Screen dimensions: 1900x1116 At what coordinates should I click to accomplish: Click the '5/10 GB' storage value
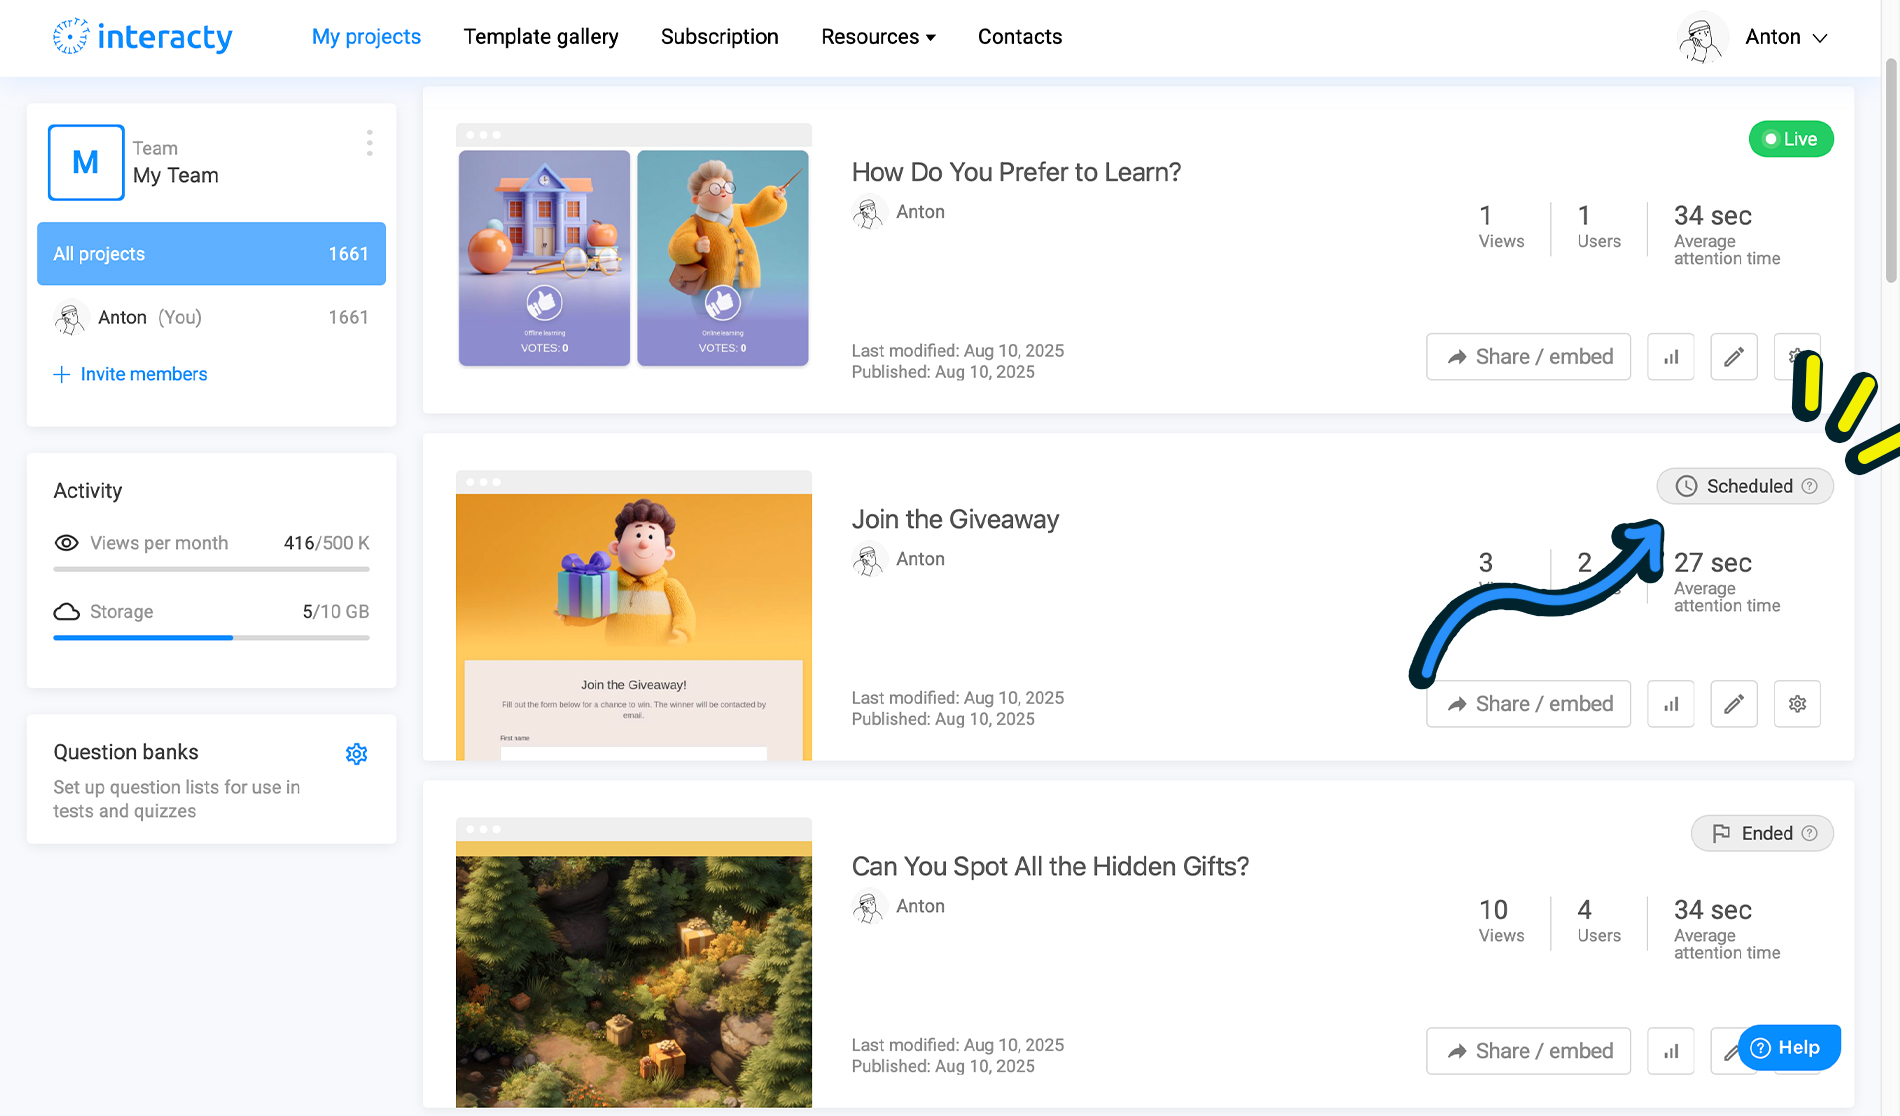(335, 611)
